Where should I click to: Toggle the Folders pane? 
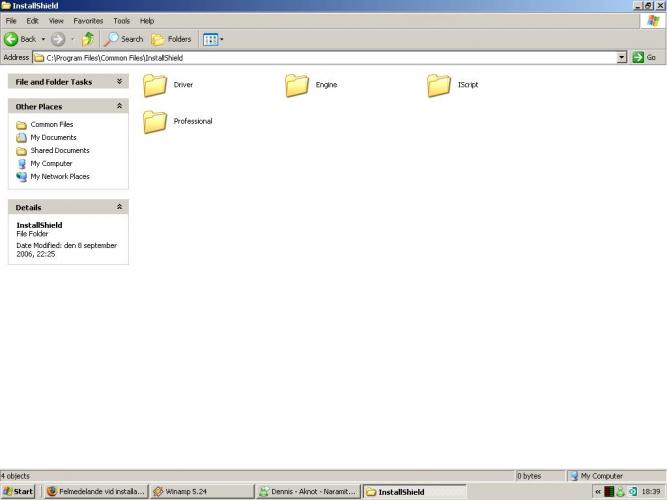point(172,39)
